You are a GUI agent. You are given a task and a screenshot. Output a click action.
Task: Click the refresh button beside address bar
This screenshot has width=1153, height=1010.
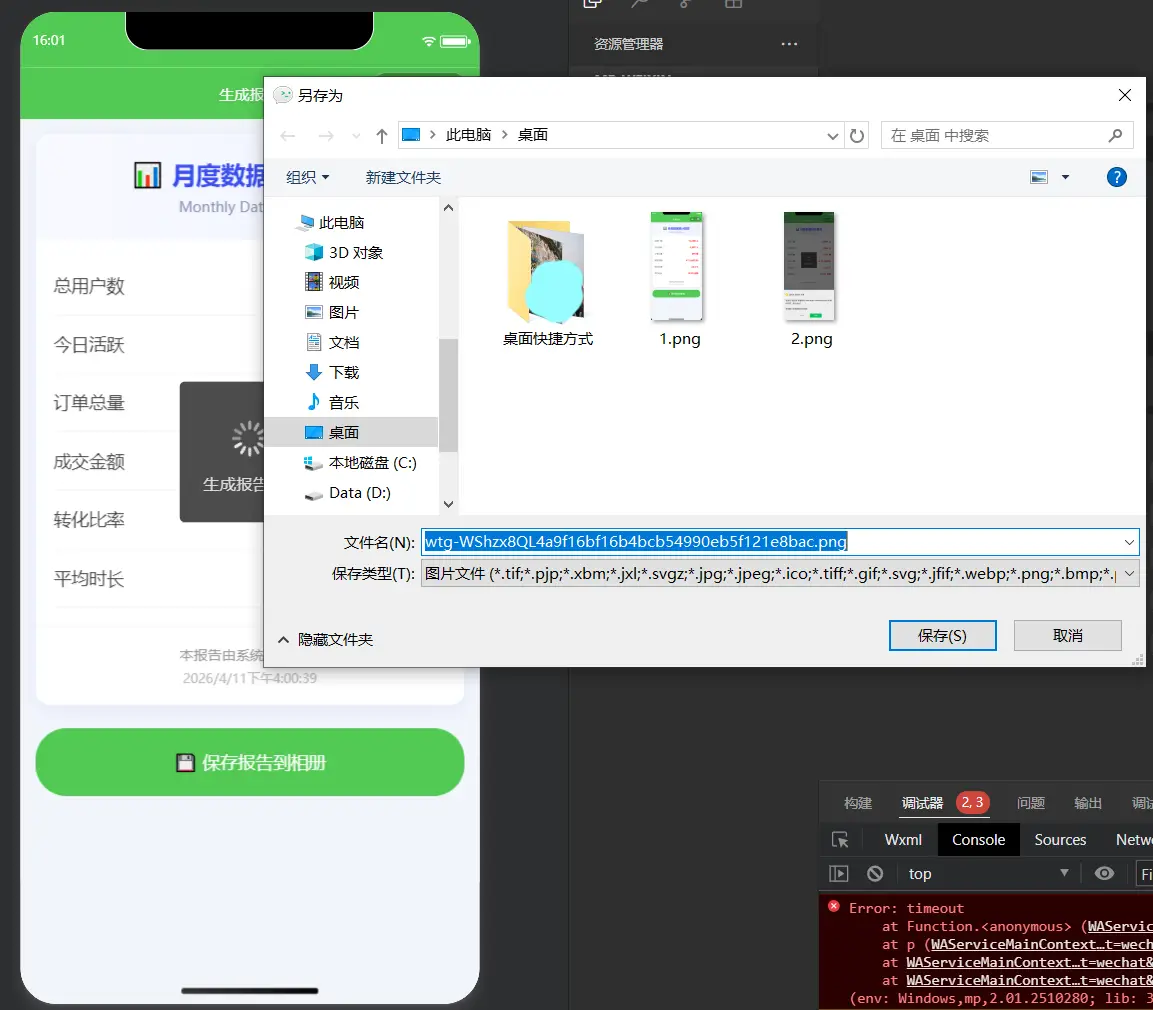pos(857,136)
